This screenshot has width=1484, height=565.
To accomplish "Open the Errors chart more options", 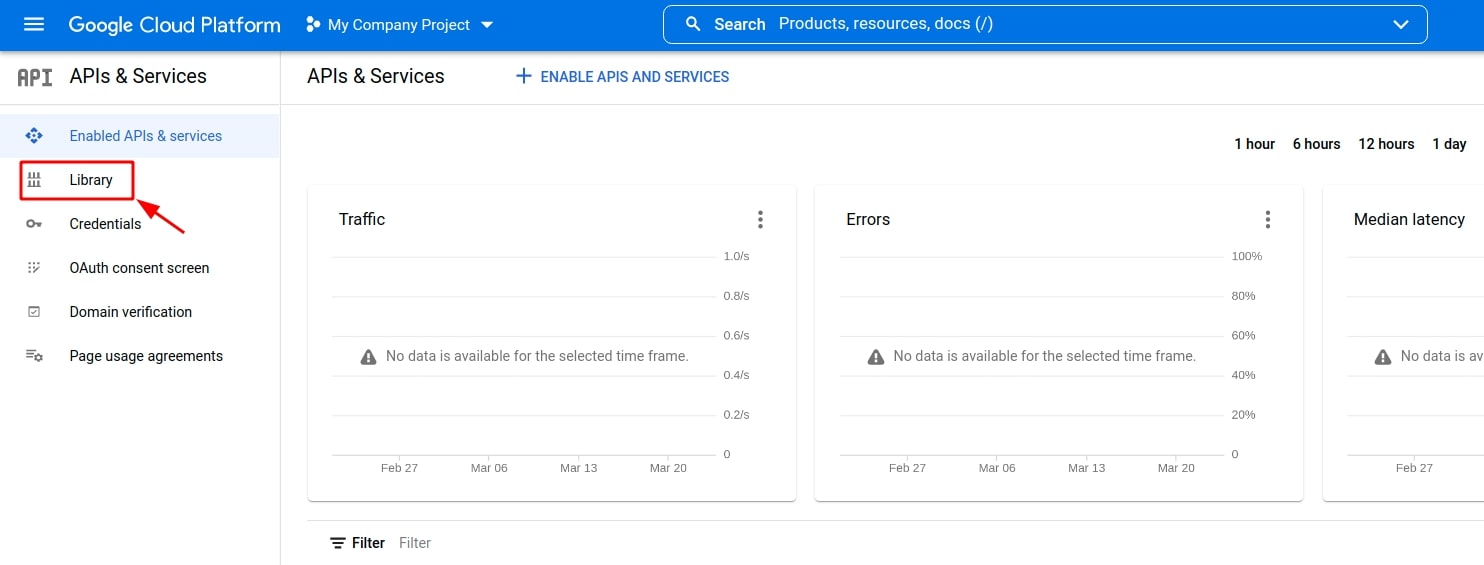I will point(1267,219).
